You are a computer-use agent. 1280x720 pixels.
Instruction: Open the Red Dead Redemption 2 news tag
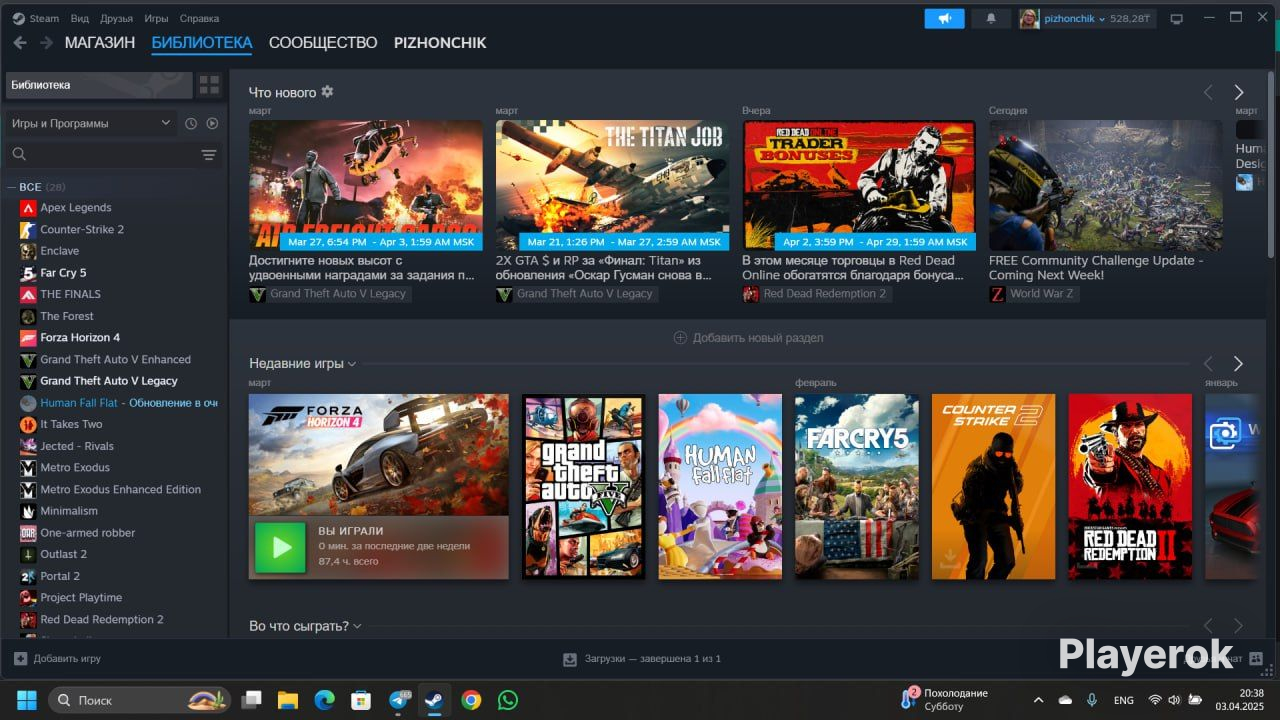coord(815,294)
